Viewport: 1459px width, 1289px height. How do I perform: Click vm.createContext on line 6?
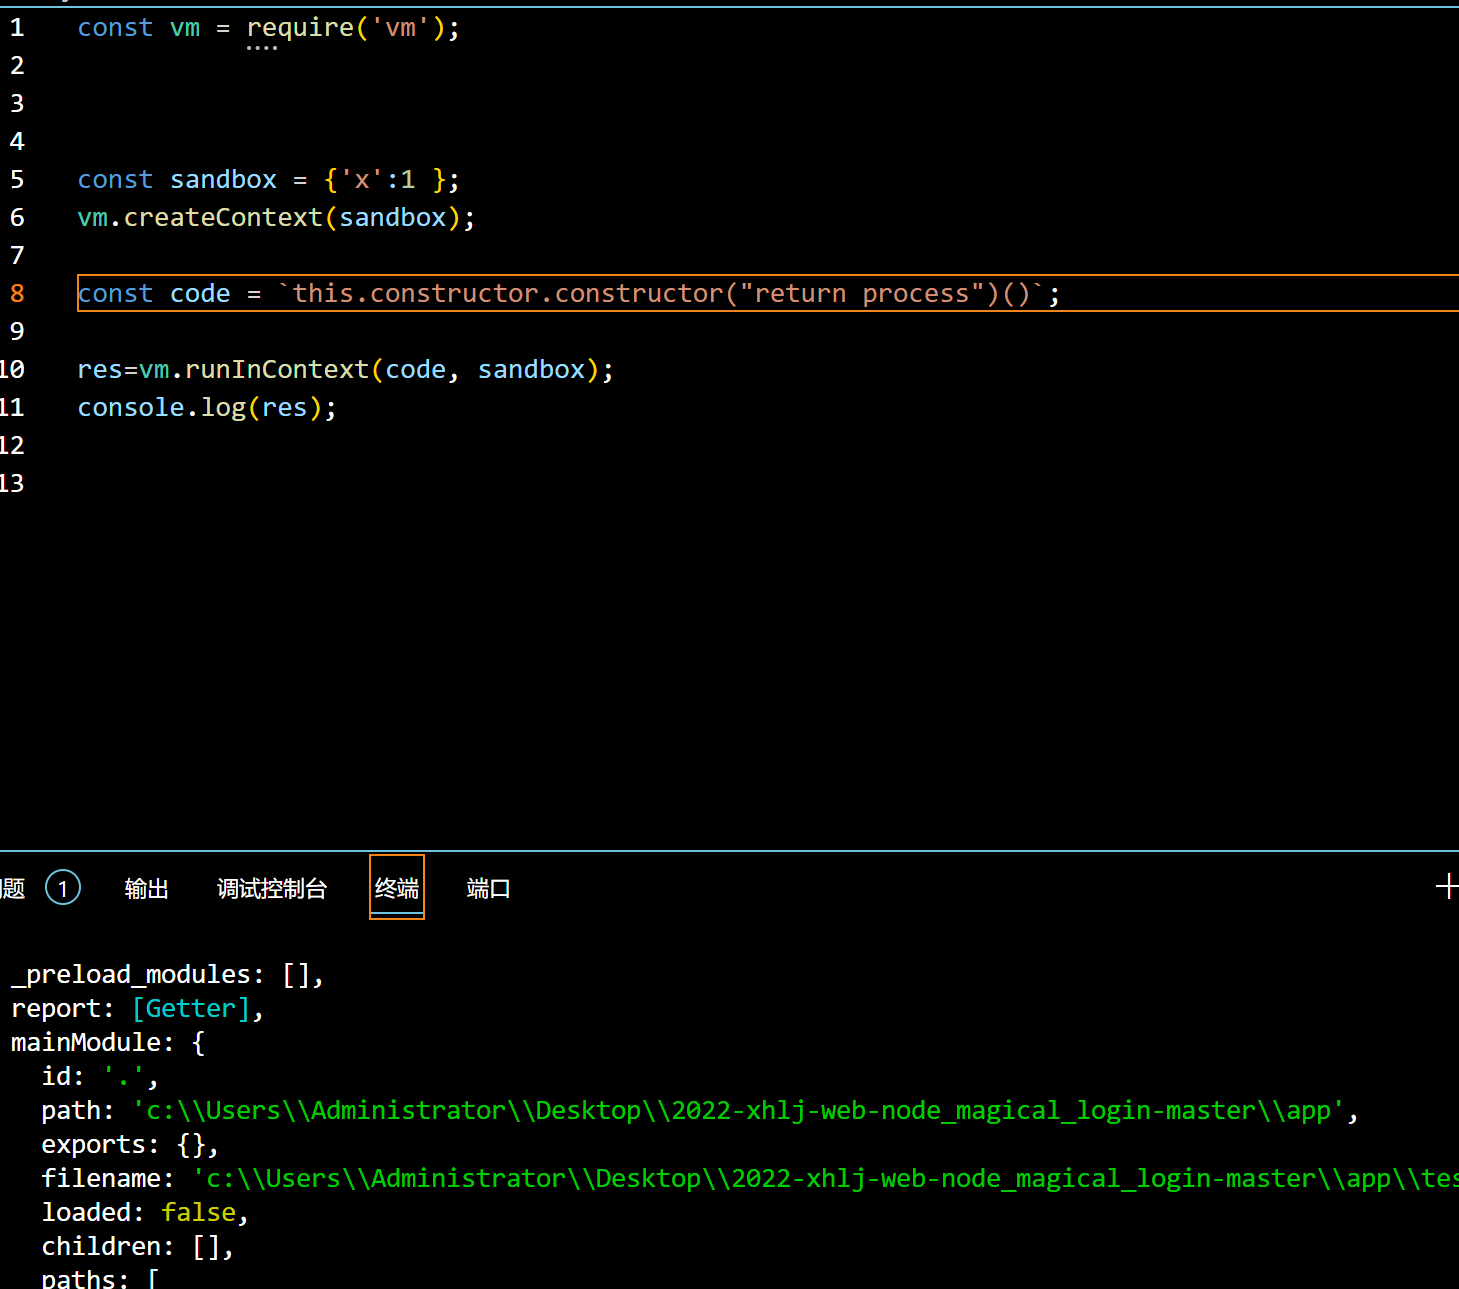click(200, 218)
